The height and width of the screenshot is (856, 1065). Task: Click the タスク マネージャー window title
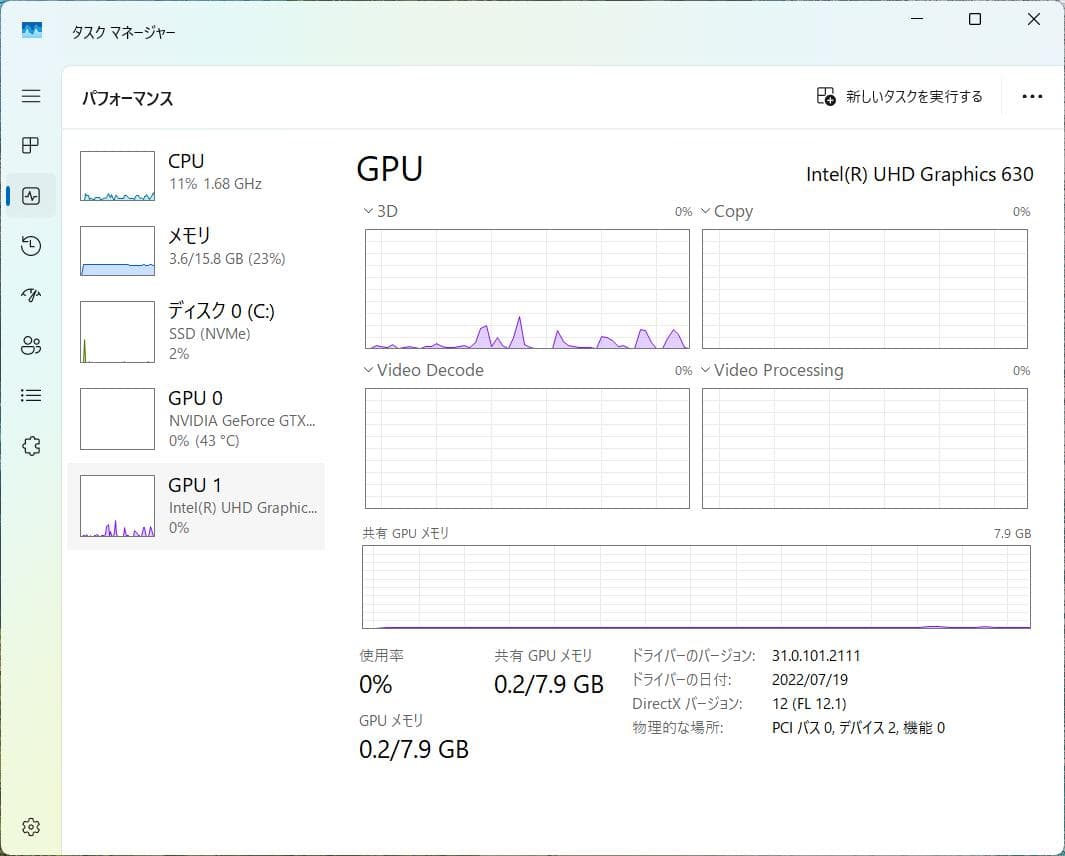click(124, 32)
